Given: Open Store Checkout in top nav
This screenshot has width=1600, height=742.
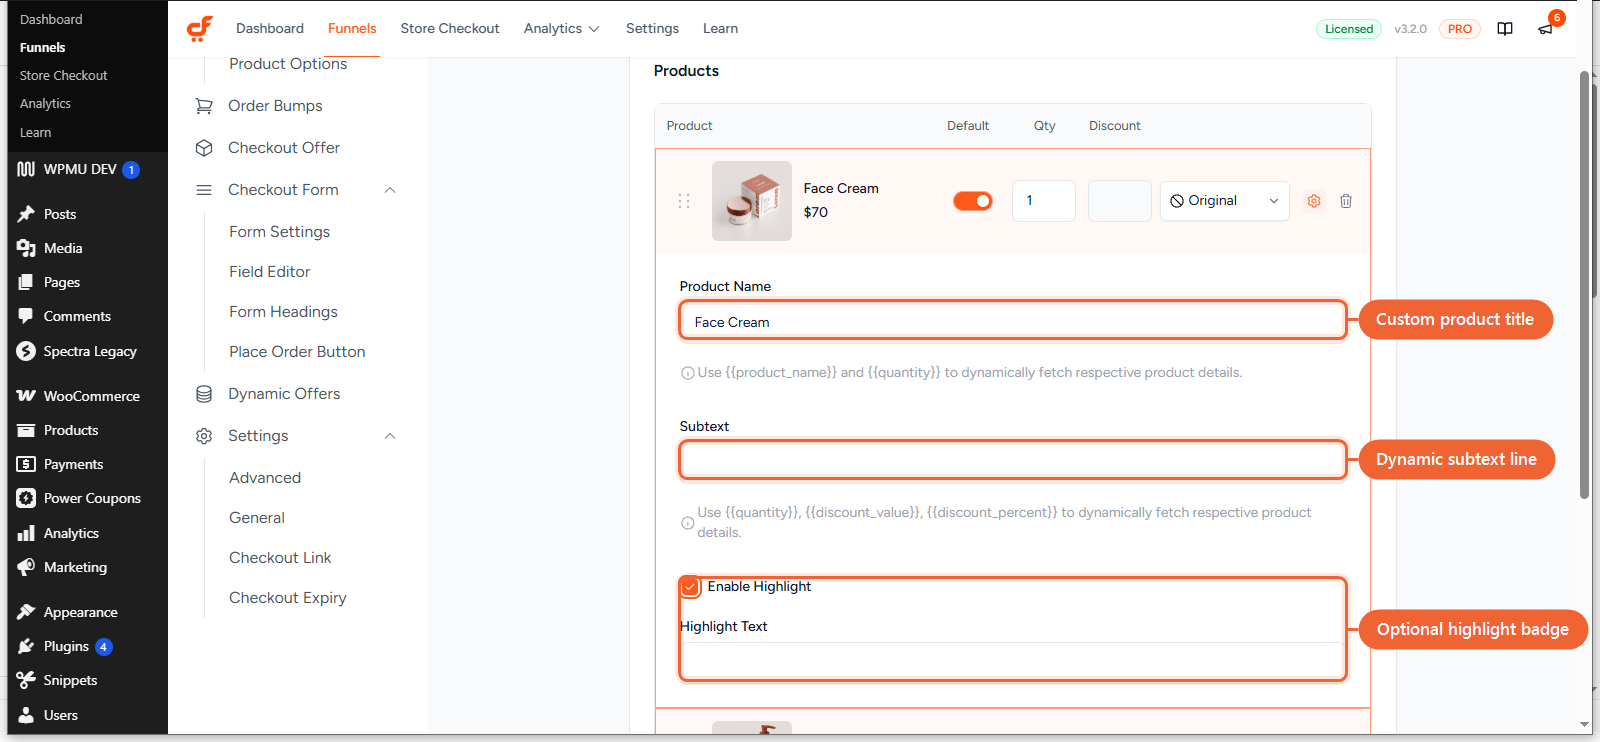Looking at the screenshot, I should click(x=450, y=29).
